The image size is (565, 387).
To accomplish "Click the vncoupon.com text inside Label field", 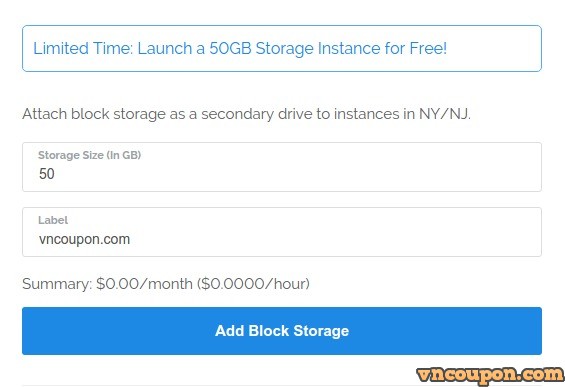I will [x=84, y=239].
